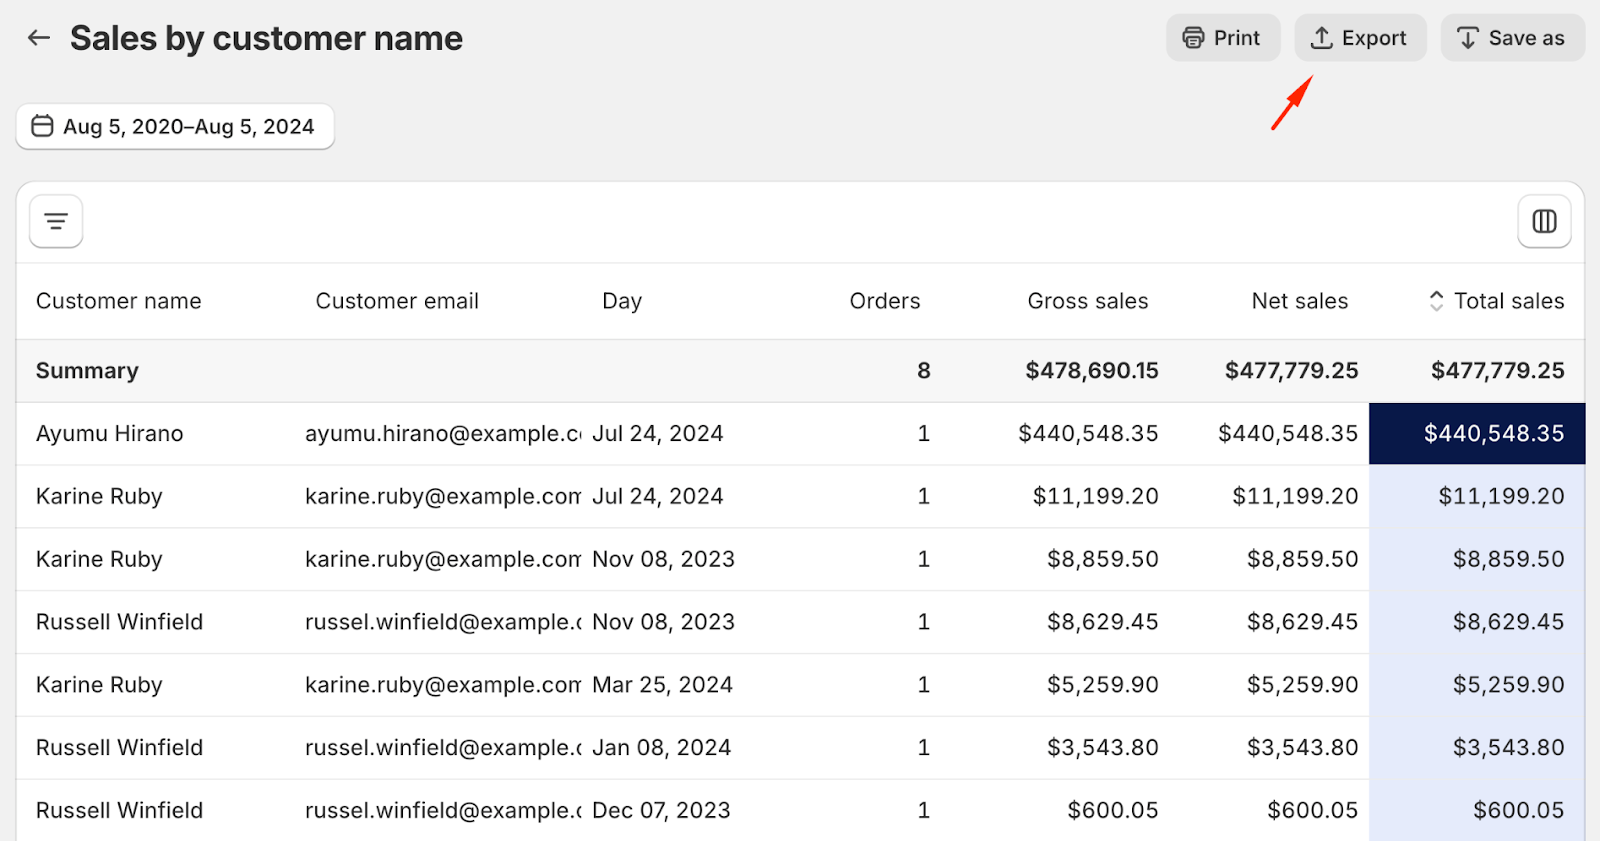
Task: Click the Net sales column header
Action: pos(1299,301)
